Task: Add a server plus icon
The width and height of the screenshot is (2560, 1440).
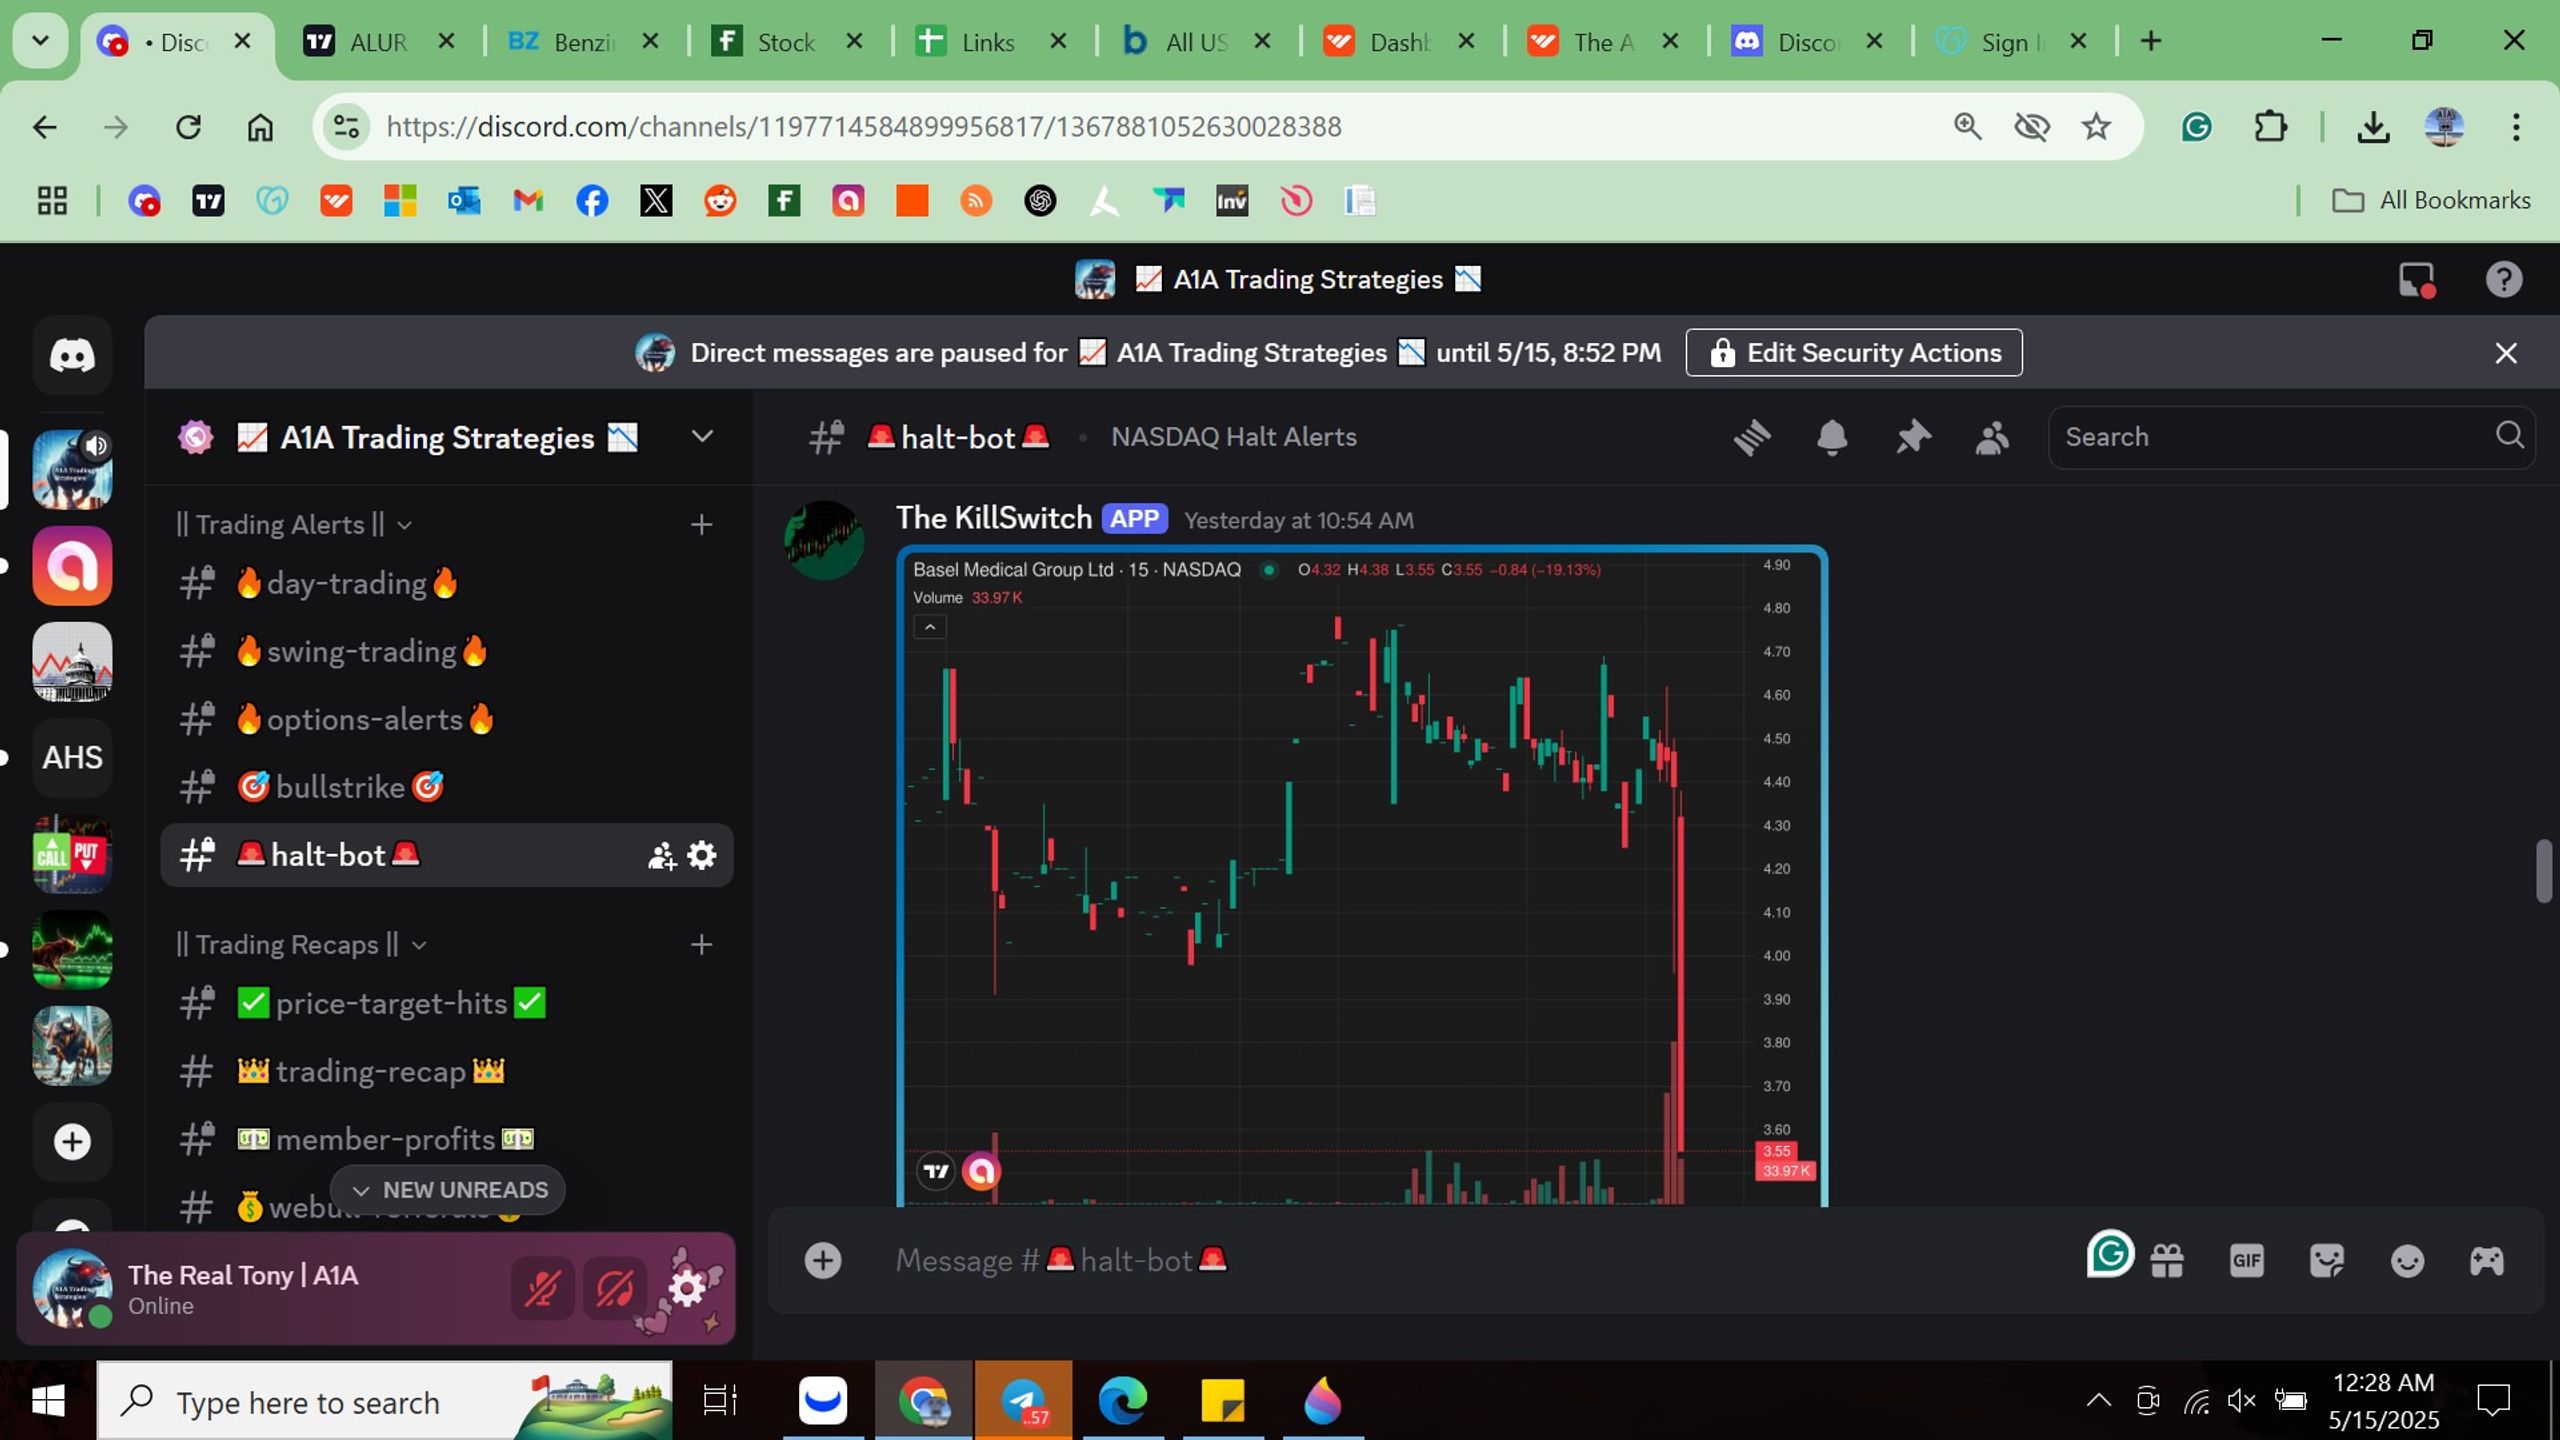Action: 72,1141
